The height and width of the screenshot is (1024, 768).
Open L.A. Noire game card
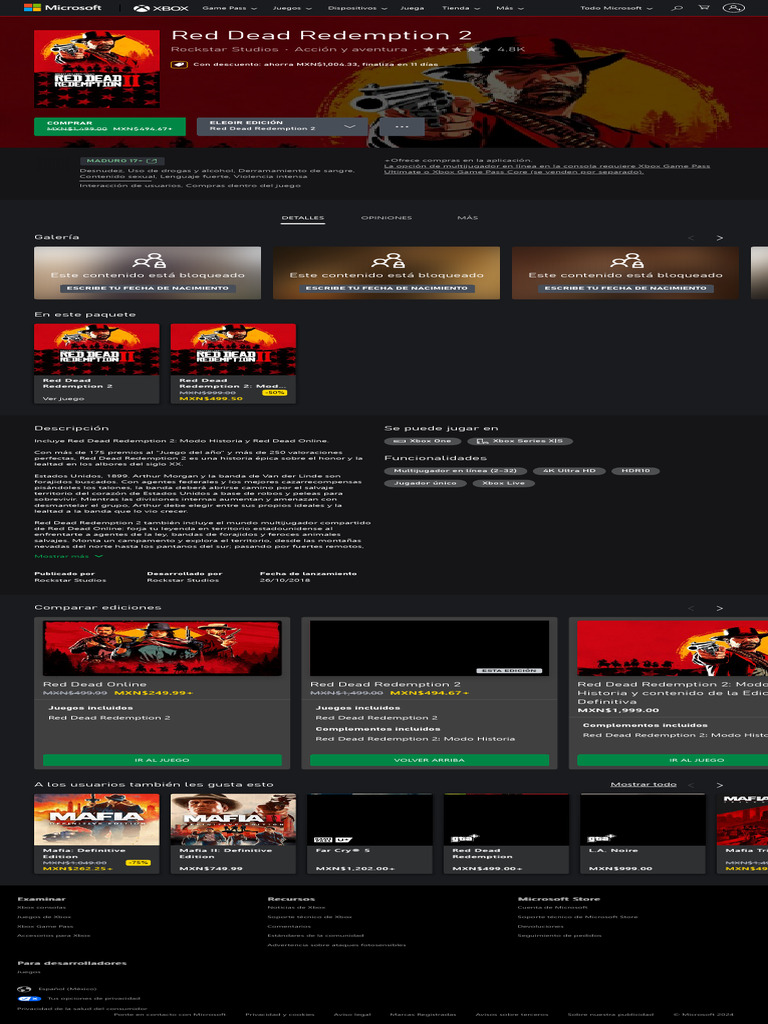click(x=643, y=834)
